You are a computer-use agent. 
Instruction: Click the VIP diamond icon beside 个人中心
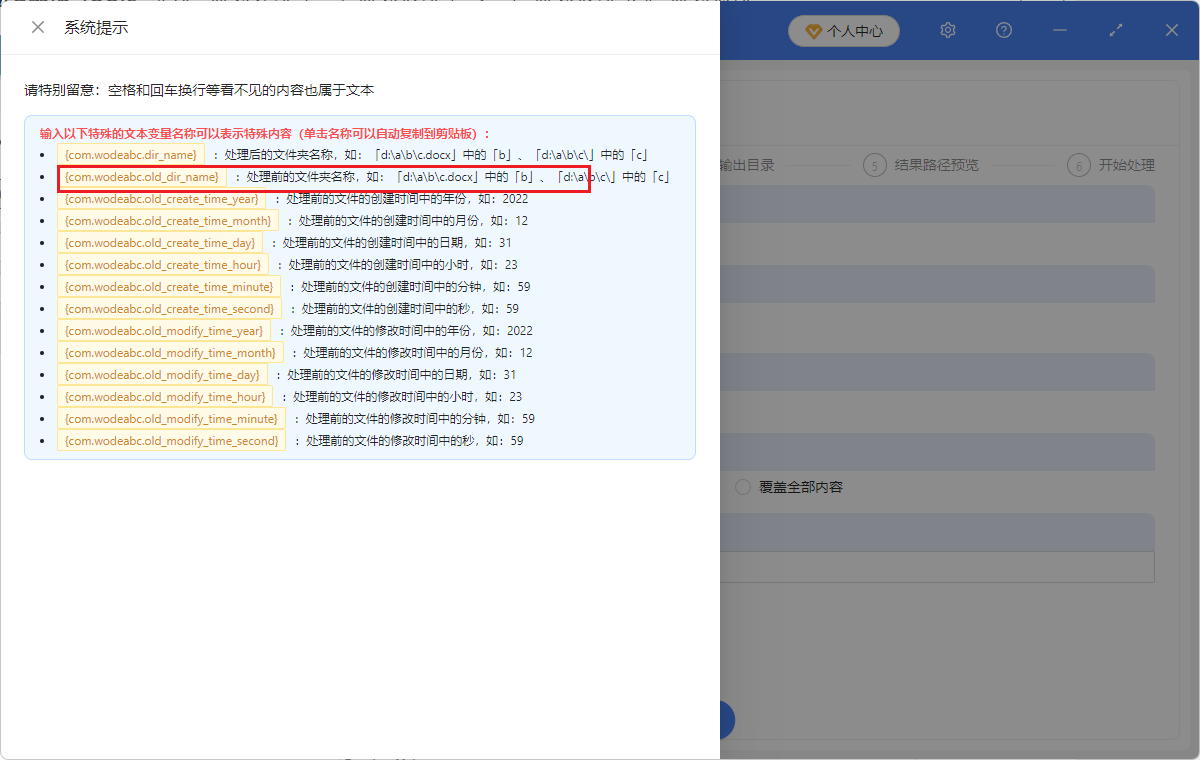(x=812, y=31)
